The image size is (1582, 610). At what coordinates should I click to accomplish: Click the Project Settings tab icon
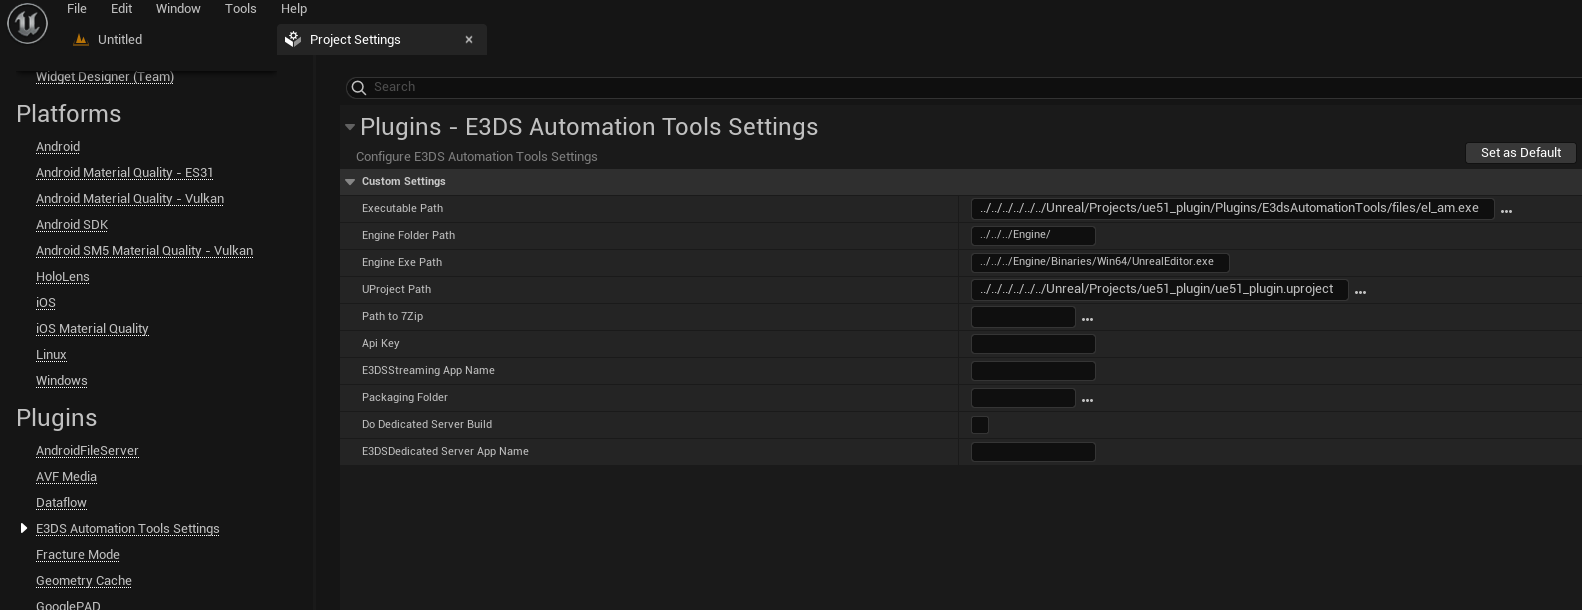click(x=293, y=40)
